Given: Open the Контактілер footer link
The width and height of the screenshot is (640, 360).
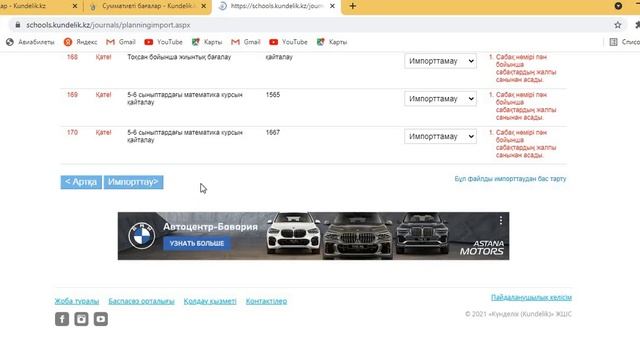Looking at the screenshot, I should coord(266,301).
